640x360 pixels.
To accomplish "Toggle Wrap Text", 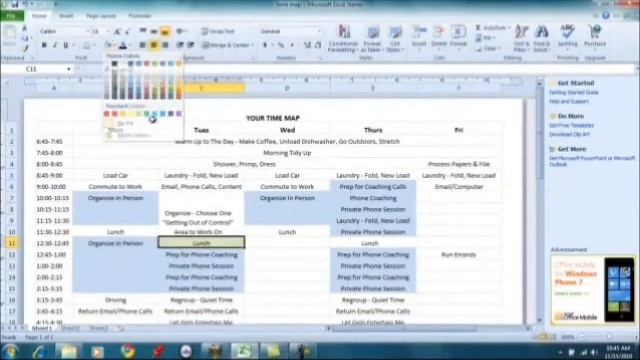I will click(x=218, y=31).
